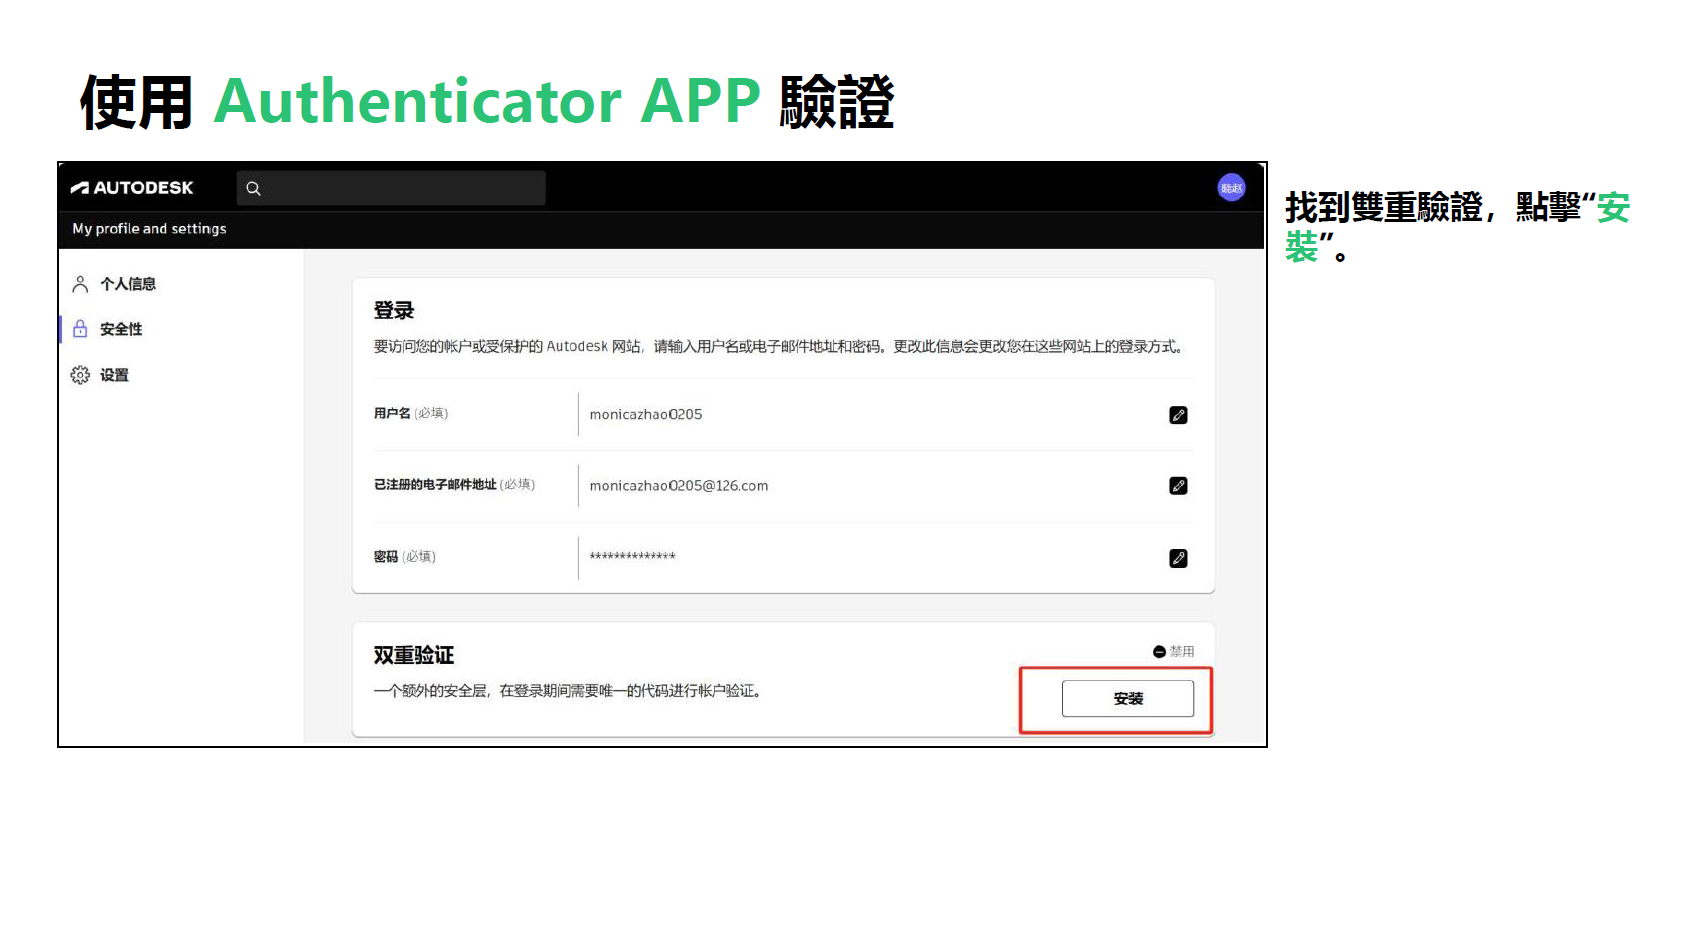1681x945 pixels.
Task: Open My profile and settings heading
Action: (149, 229)
